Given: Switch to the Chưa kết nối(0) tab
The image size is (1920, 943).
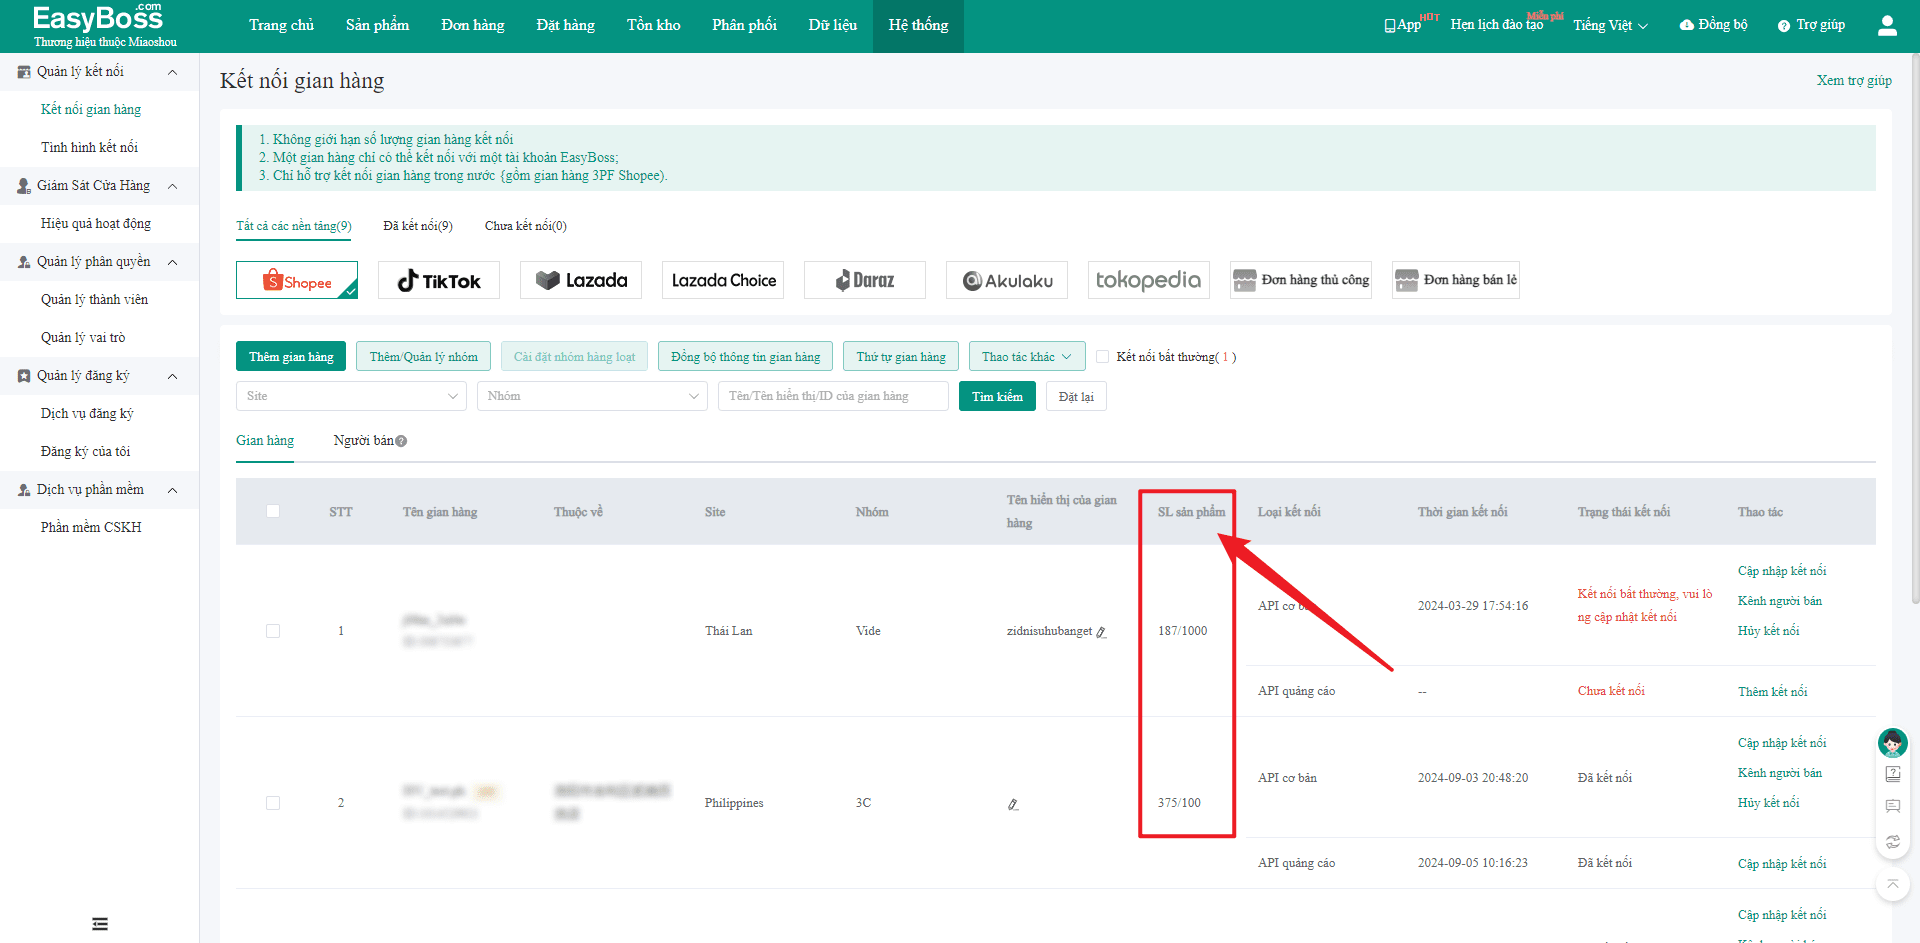Looking at the screenshot, I should pyautogui.click(x=526, y=226).
